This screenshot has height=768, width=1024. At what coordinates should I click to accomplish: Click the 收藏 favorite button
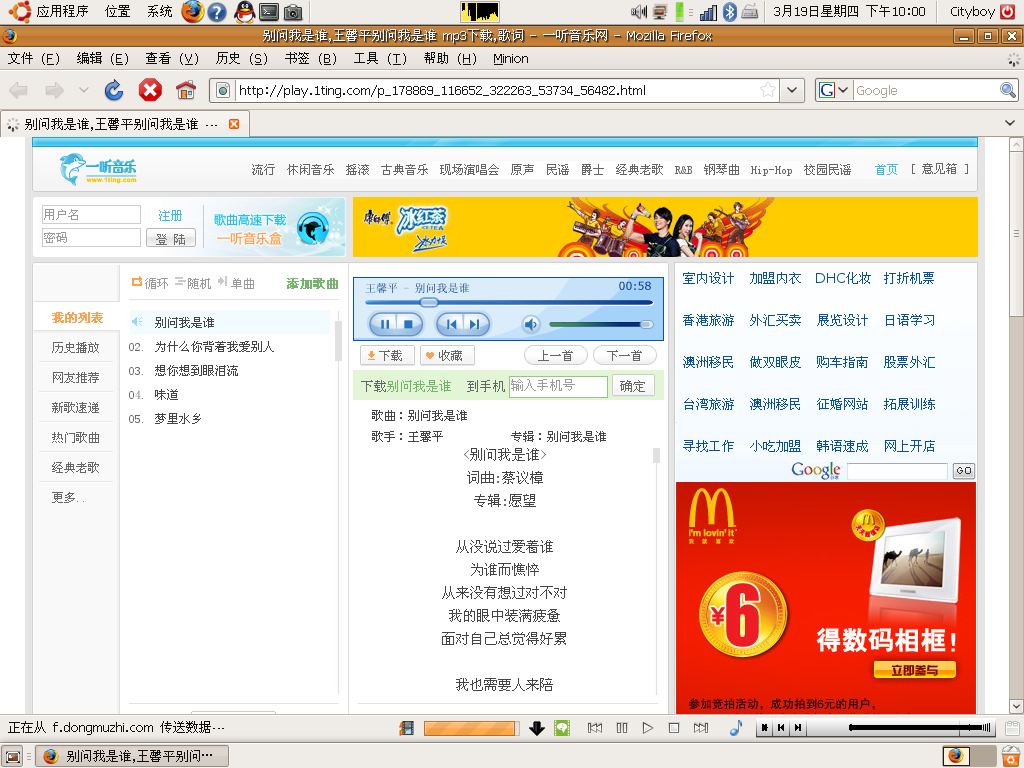coord(447,355)
